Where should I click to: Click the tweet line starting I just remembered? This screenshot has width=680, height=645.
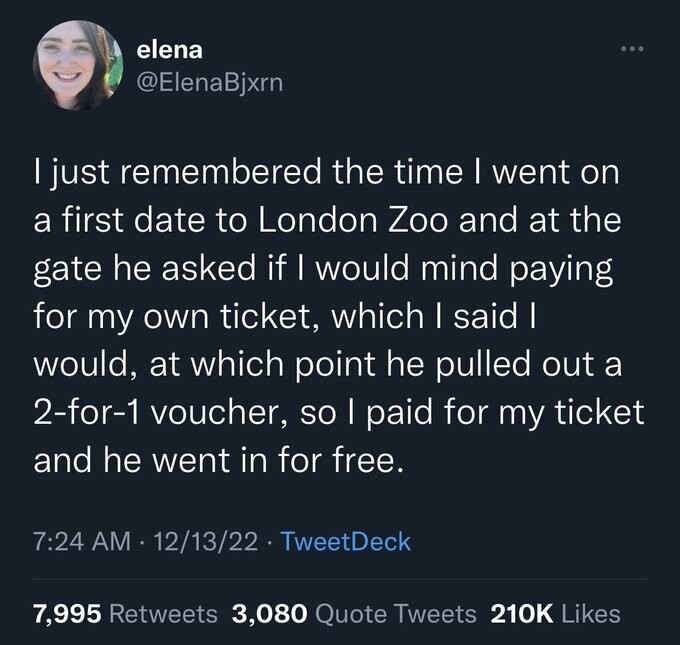[x=327, y=172]
